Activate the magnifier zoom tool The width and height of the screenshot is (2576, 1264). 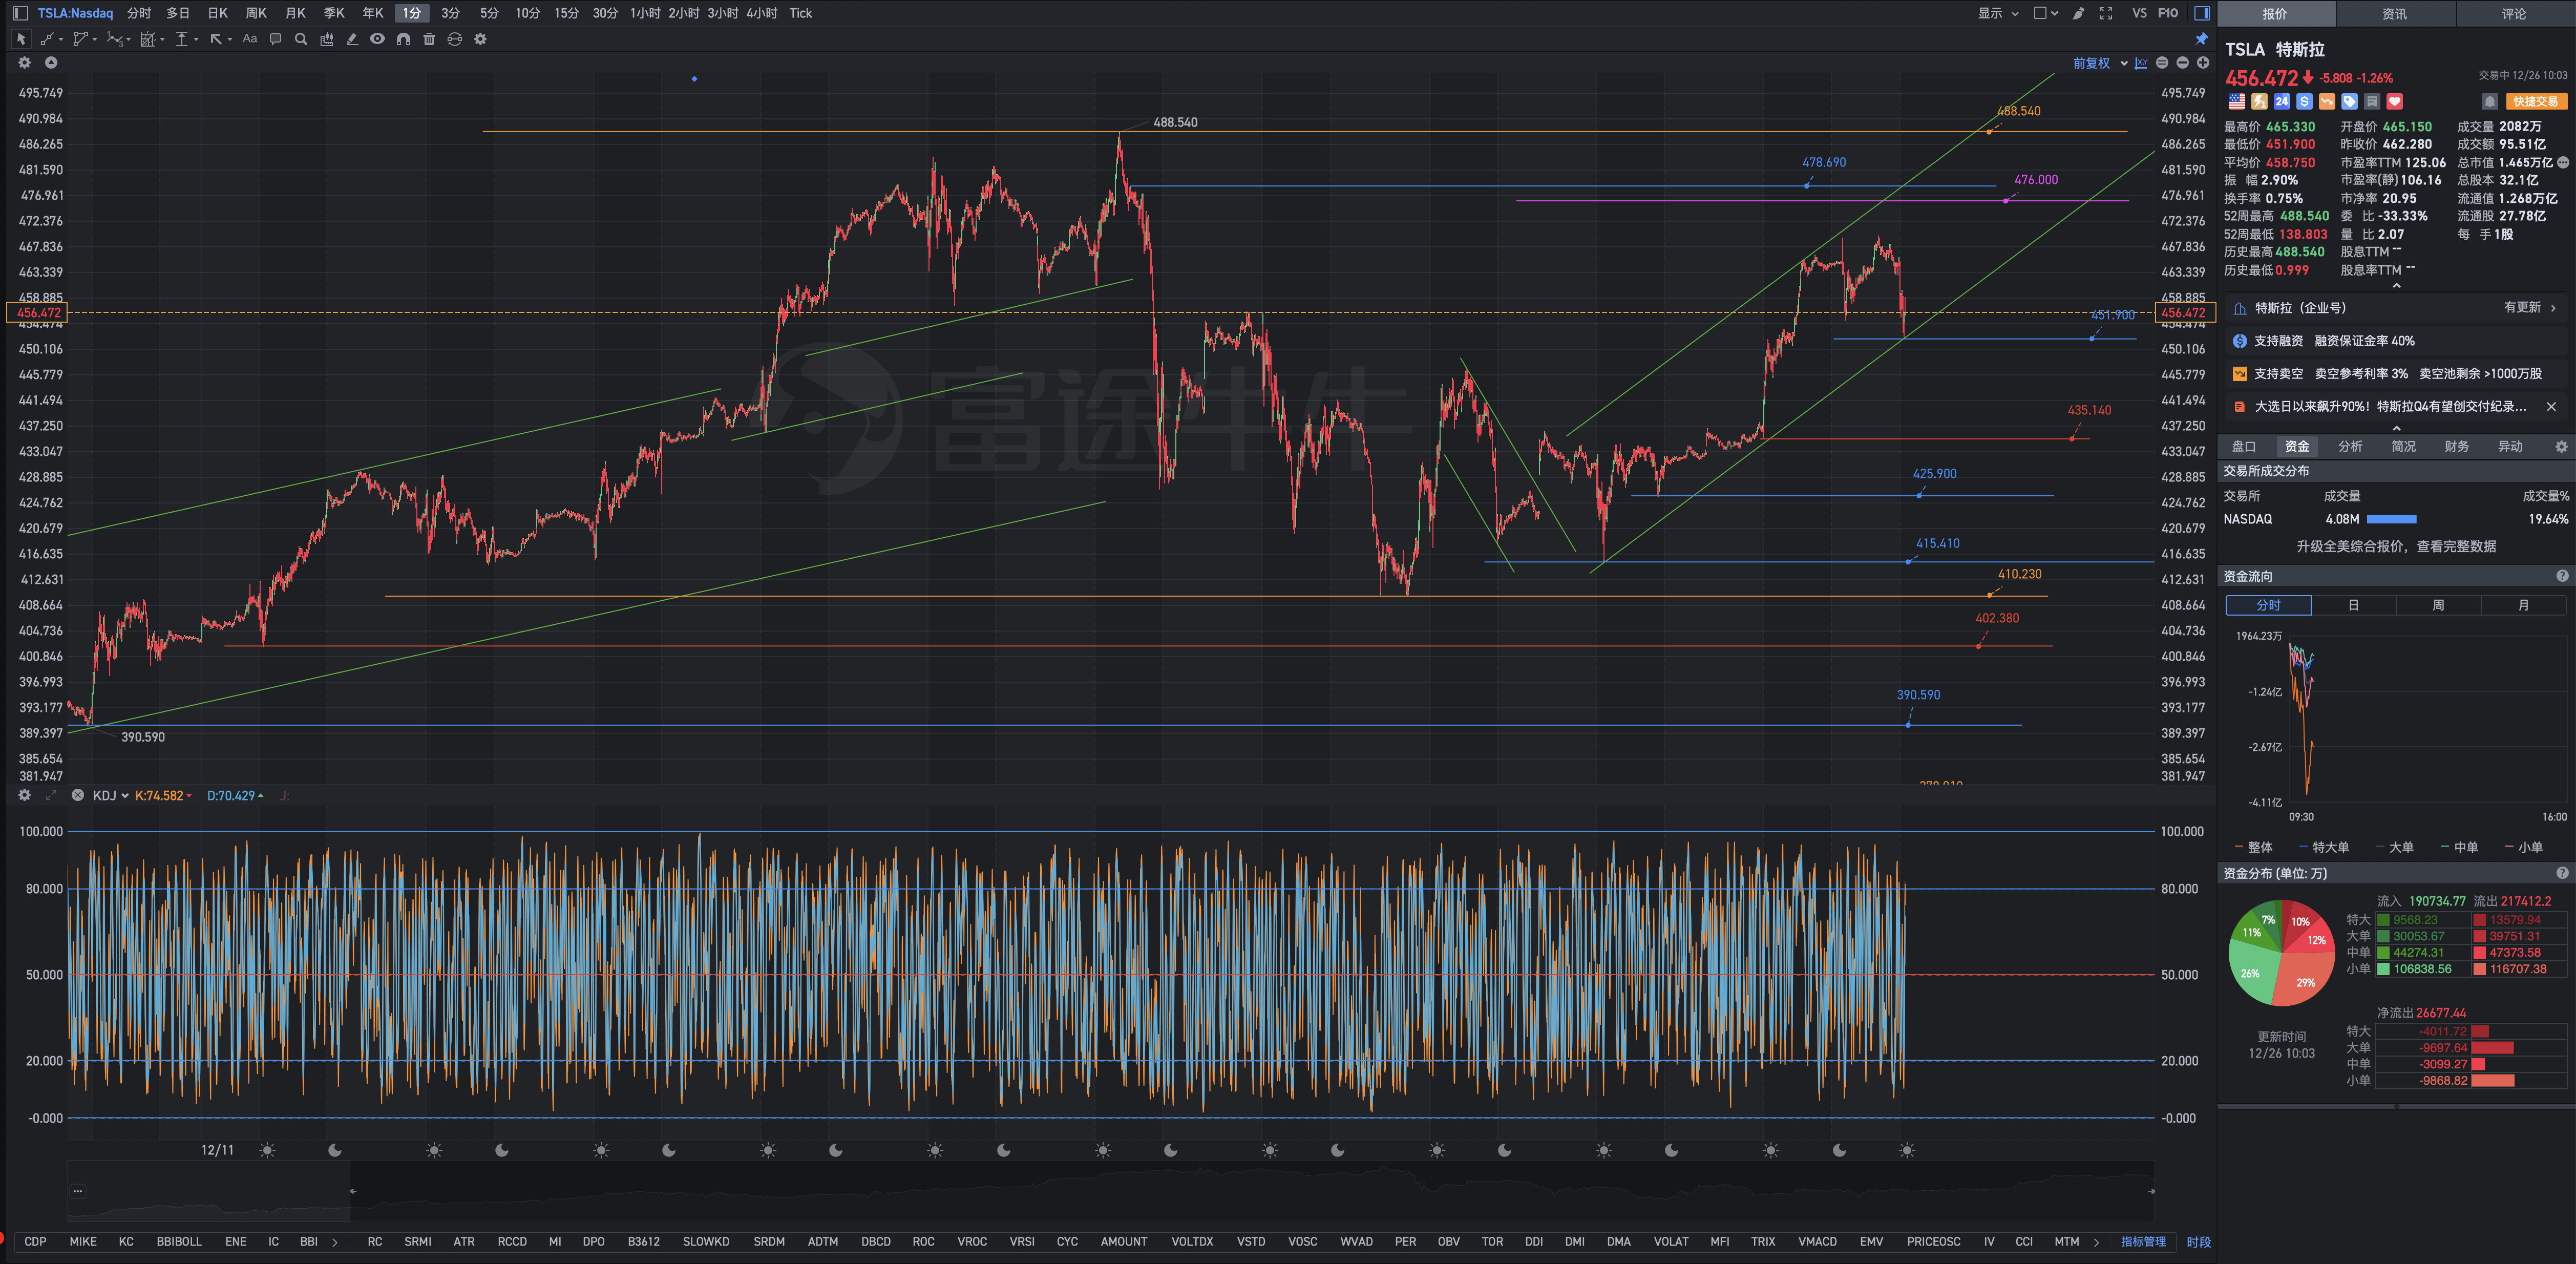point(301,39)
